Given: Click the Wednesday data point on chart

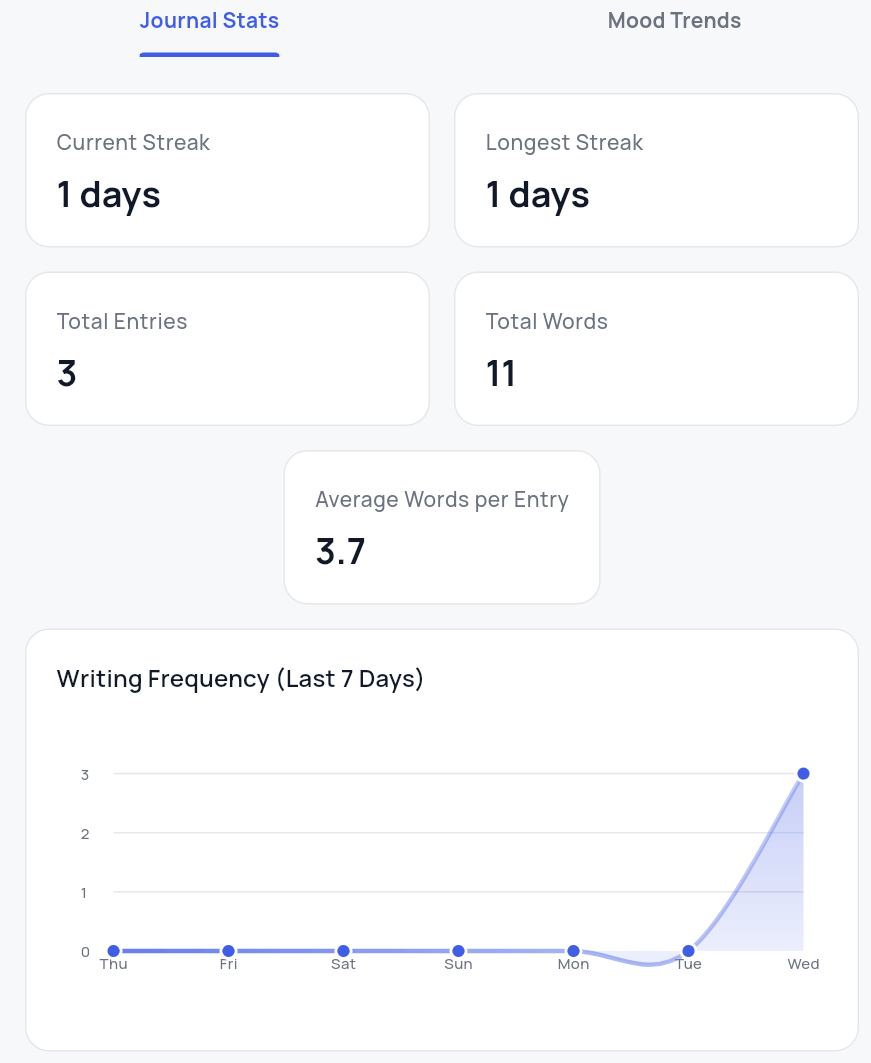Looking at the screenshot, I should tap(803, 774).
